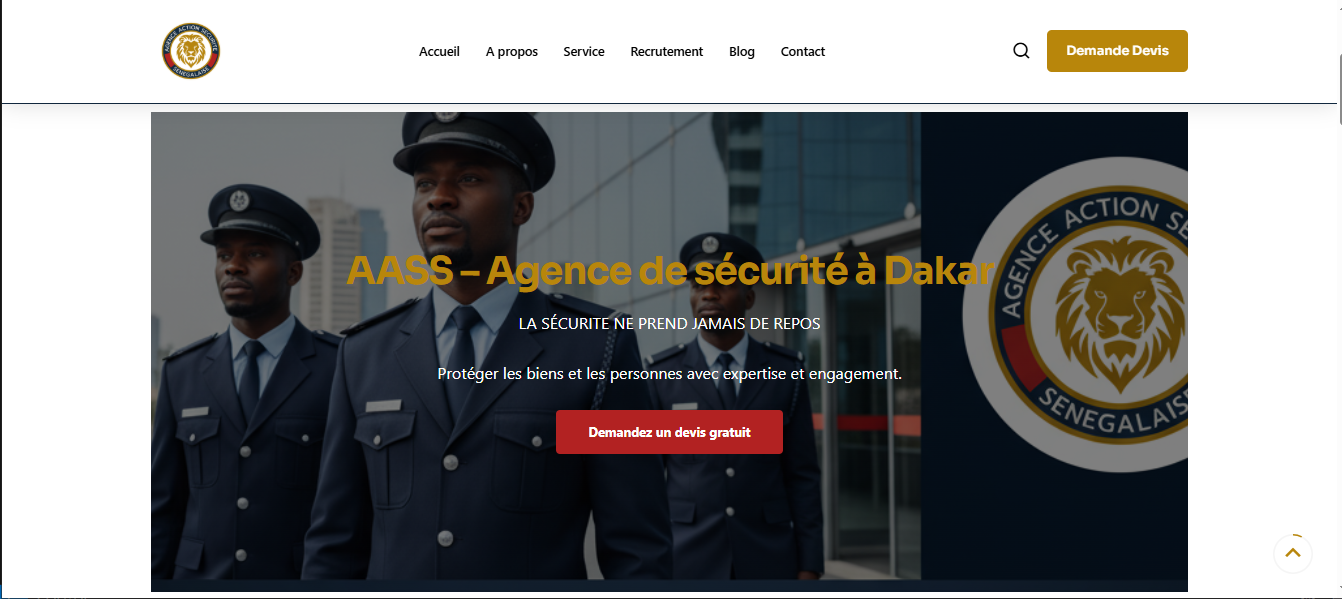Click the tagline LA SÉCURITE NE PREND JAMAIS DE REPOS

(x=669, y=324)
